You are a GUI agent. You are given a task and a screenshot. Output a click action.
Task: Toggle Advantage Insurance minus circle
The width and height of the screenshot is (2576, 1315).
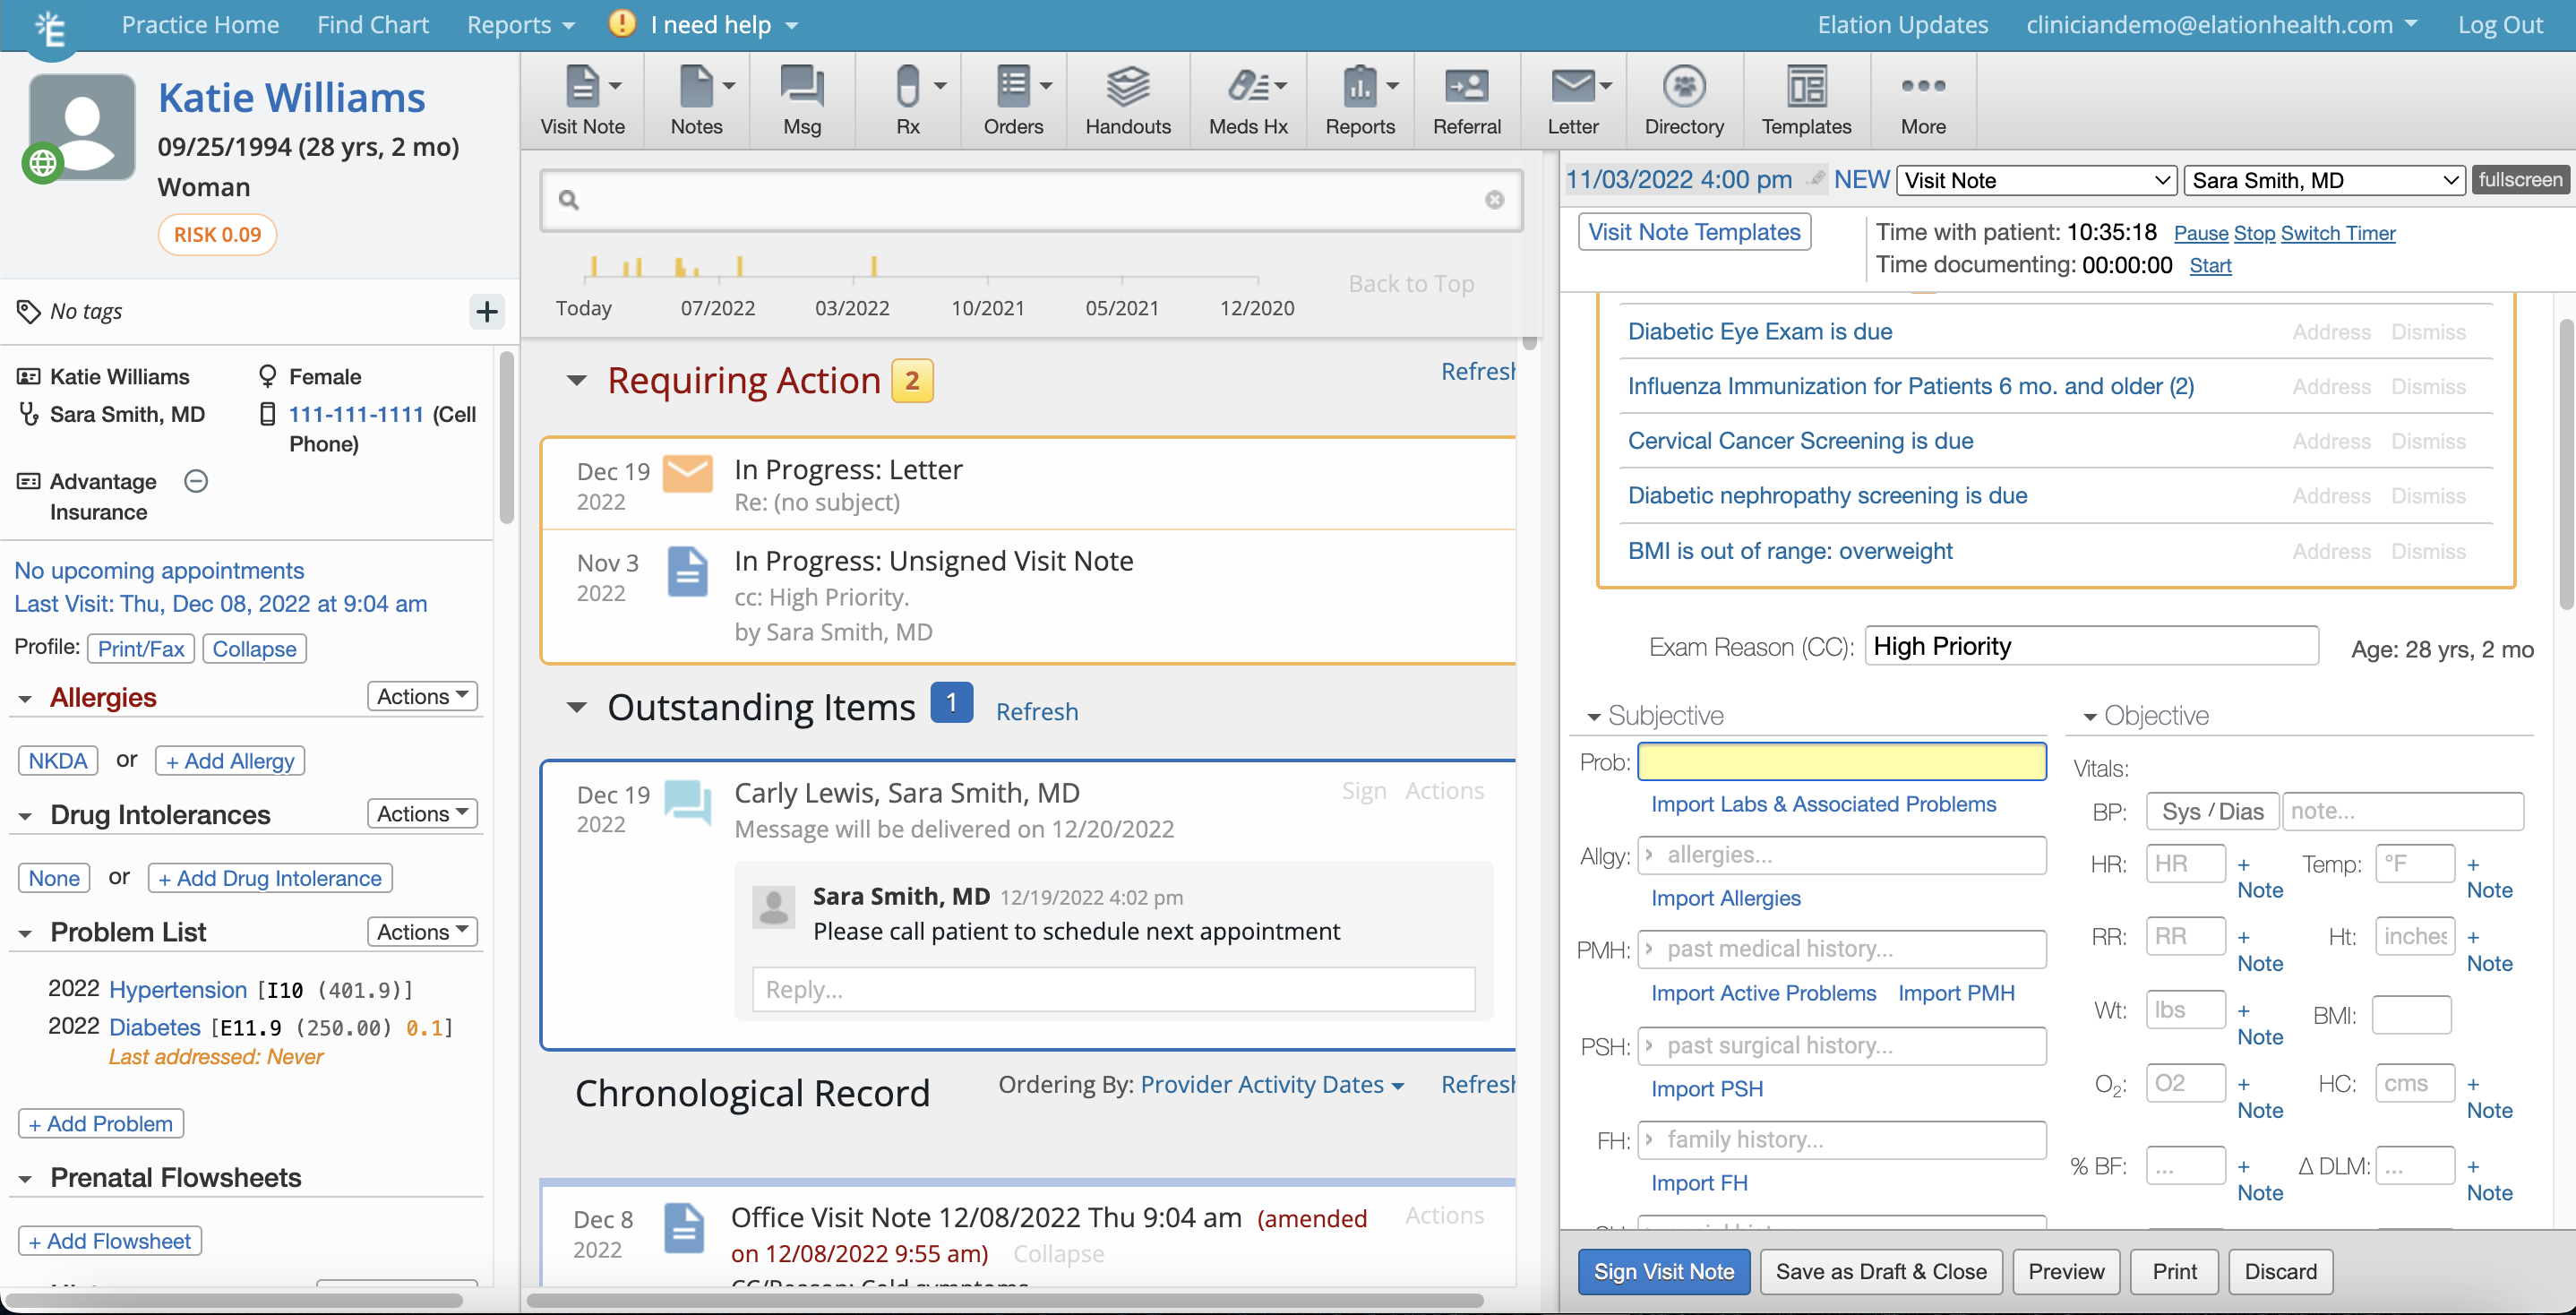point(196,482)
